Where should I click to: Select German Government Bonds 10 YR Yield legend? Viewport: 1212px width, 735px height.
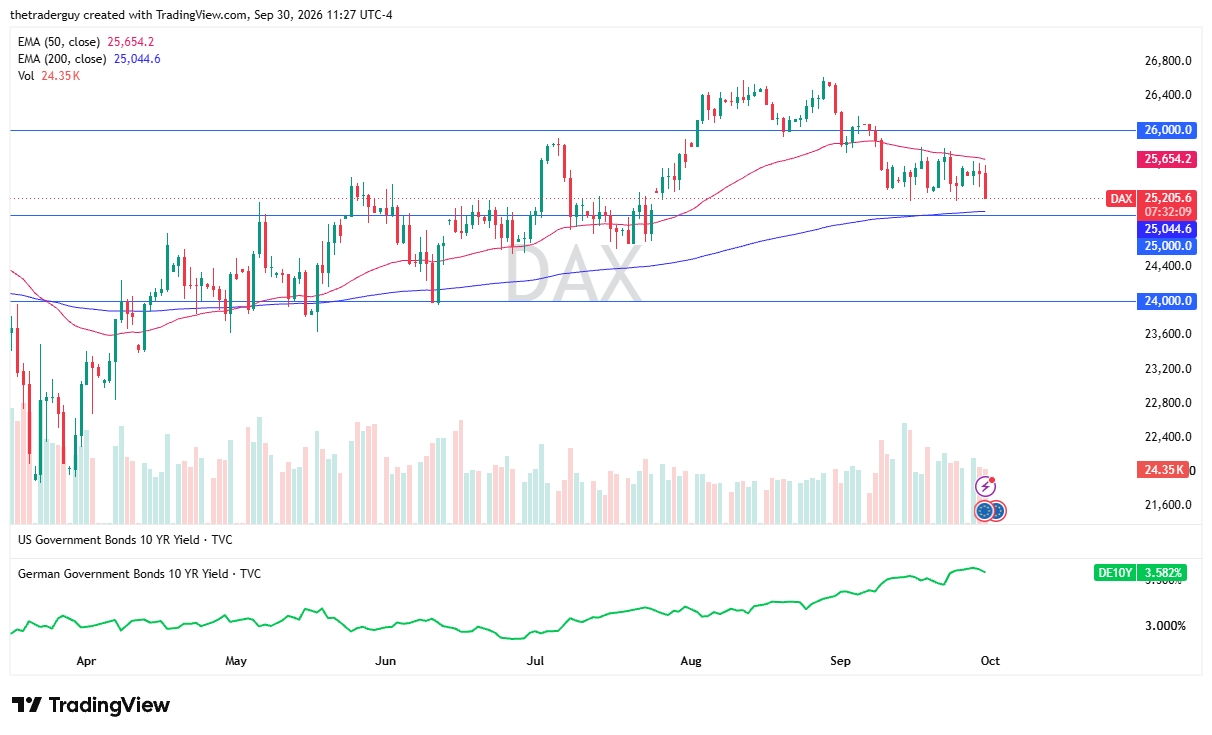139,574
